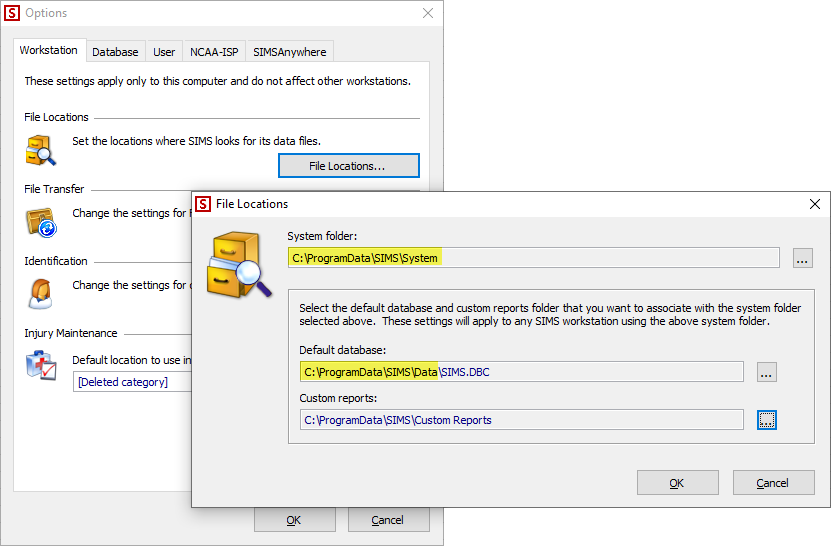This screenshot has height=546, width=831.
Task: Click the 'File Transfer' section heading
Action: pyautogui.click(x=54, y=189)
